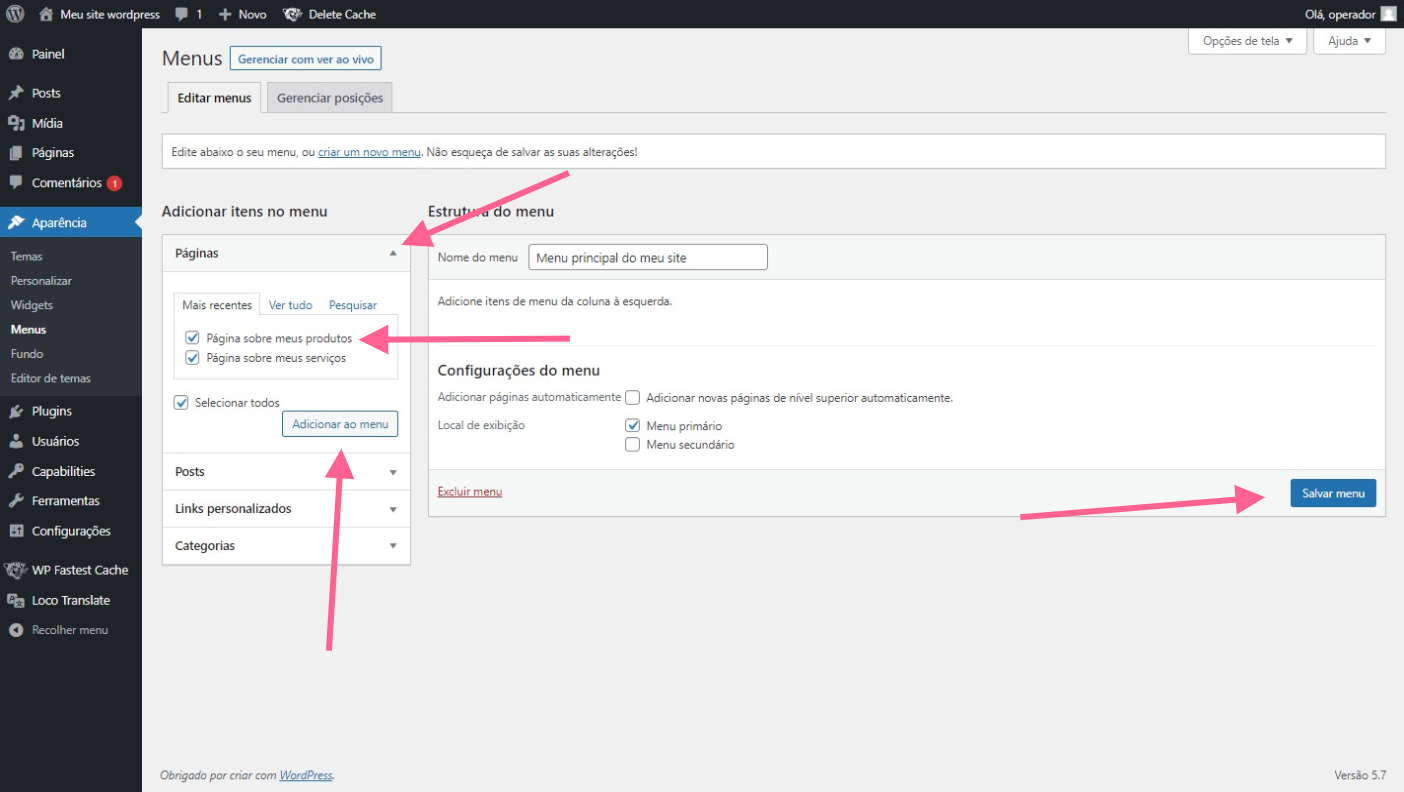Click the Comentários speech bubble icon in sidebar
Screen dimensions: 1404x792
pyautogui.click(x=16, y=183)
